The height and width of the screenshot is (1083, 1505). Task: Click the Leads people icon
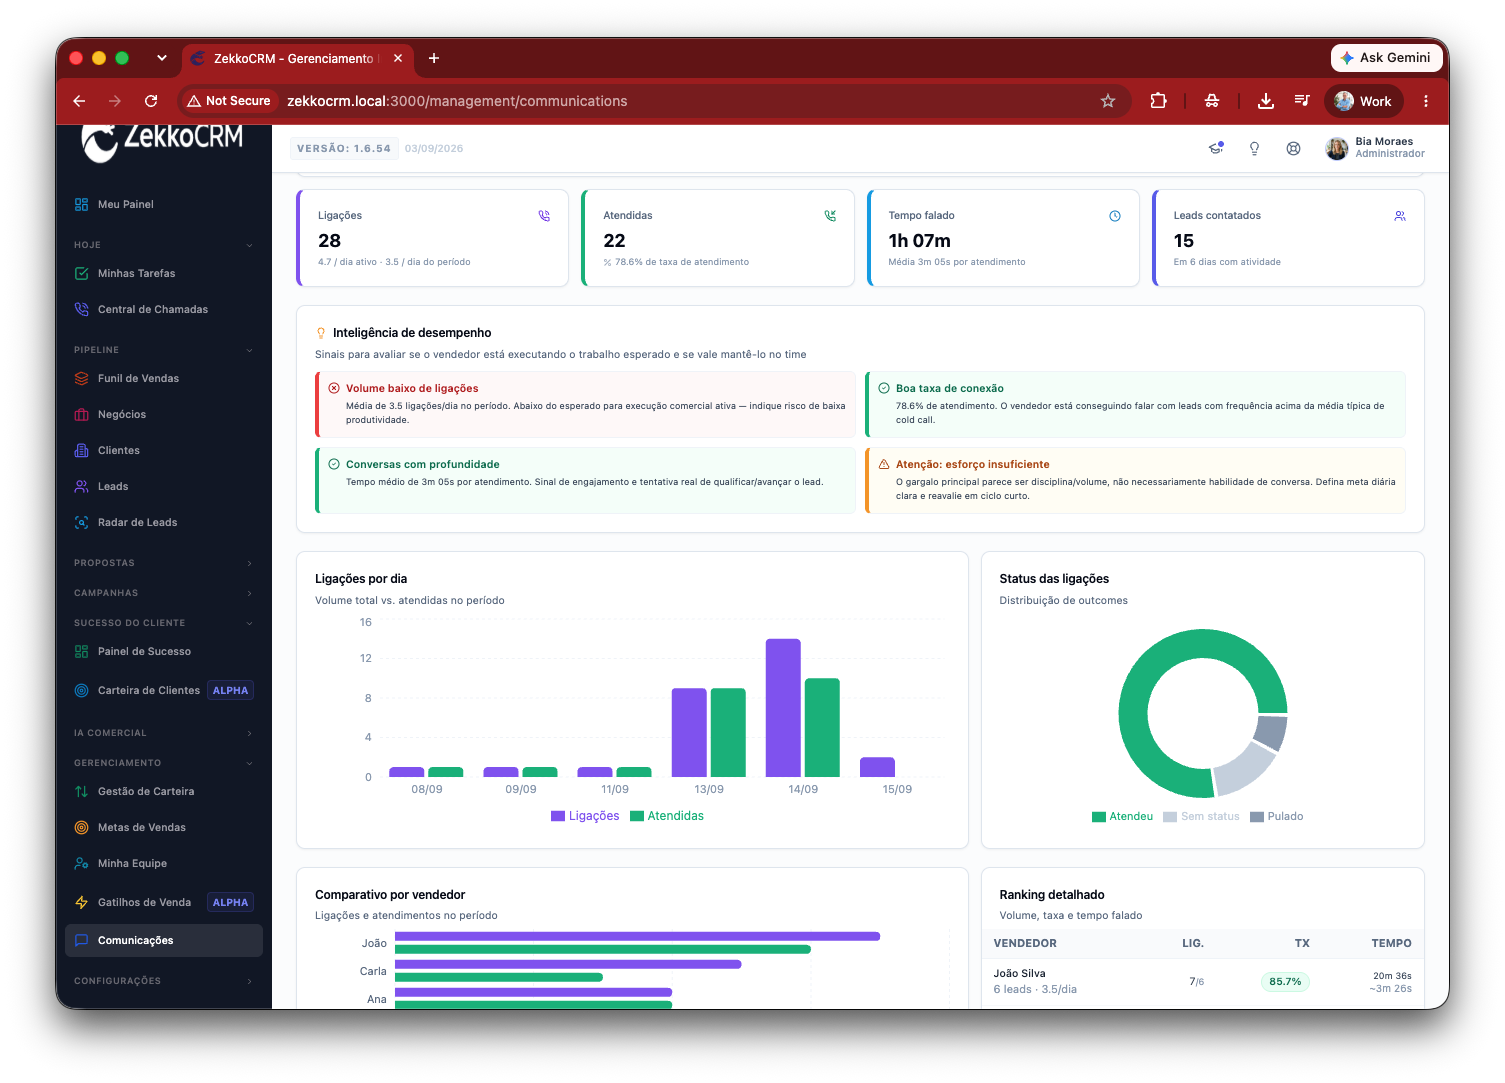[x=81, y=486]
